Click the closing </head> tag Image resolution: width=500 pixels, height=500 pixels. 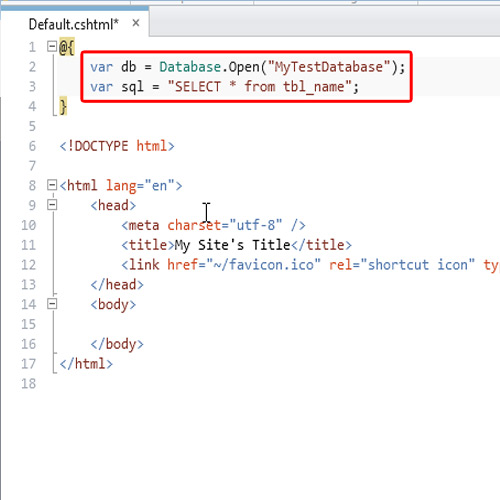pos(117,285)
